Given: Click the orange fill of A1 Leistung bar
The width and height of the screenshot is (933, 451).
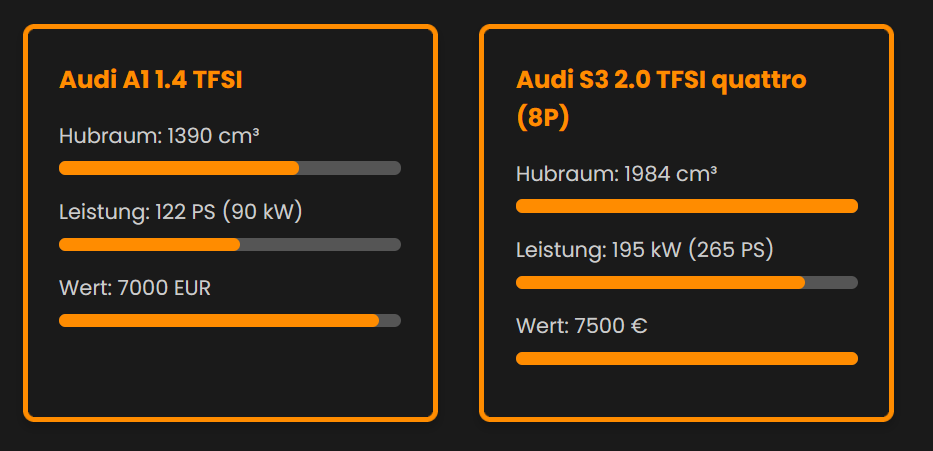Looking at the screenshot, I should tap(150, 244).
